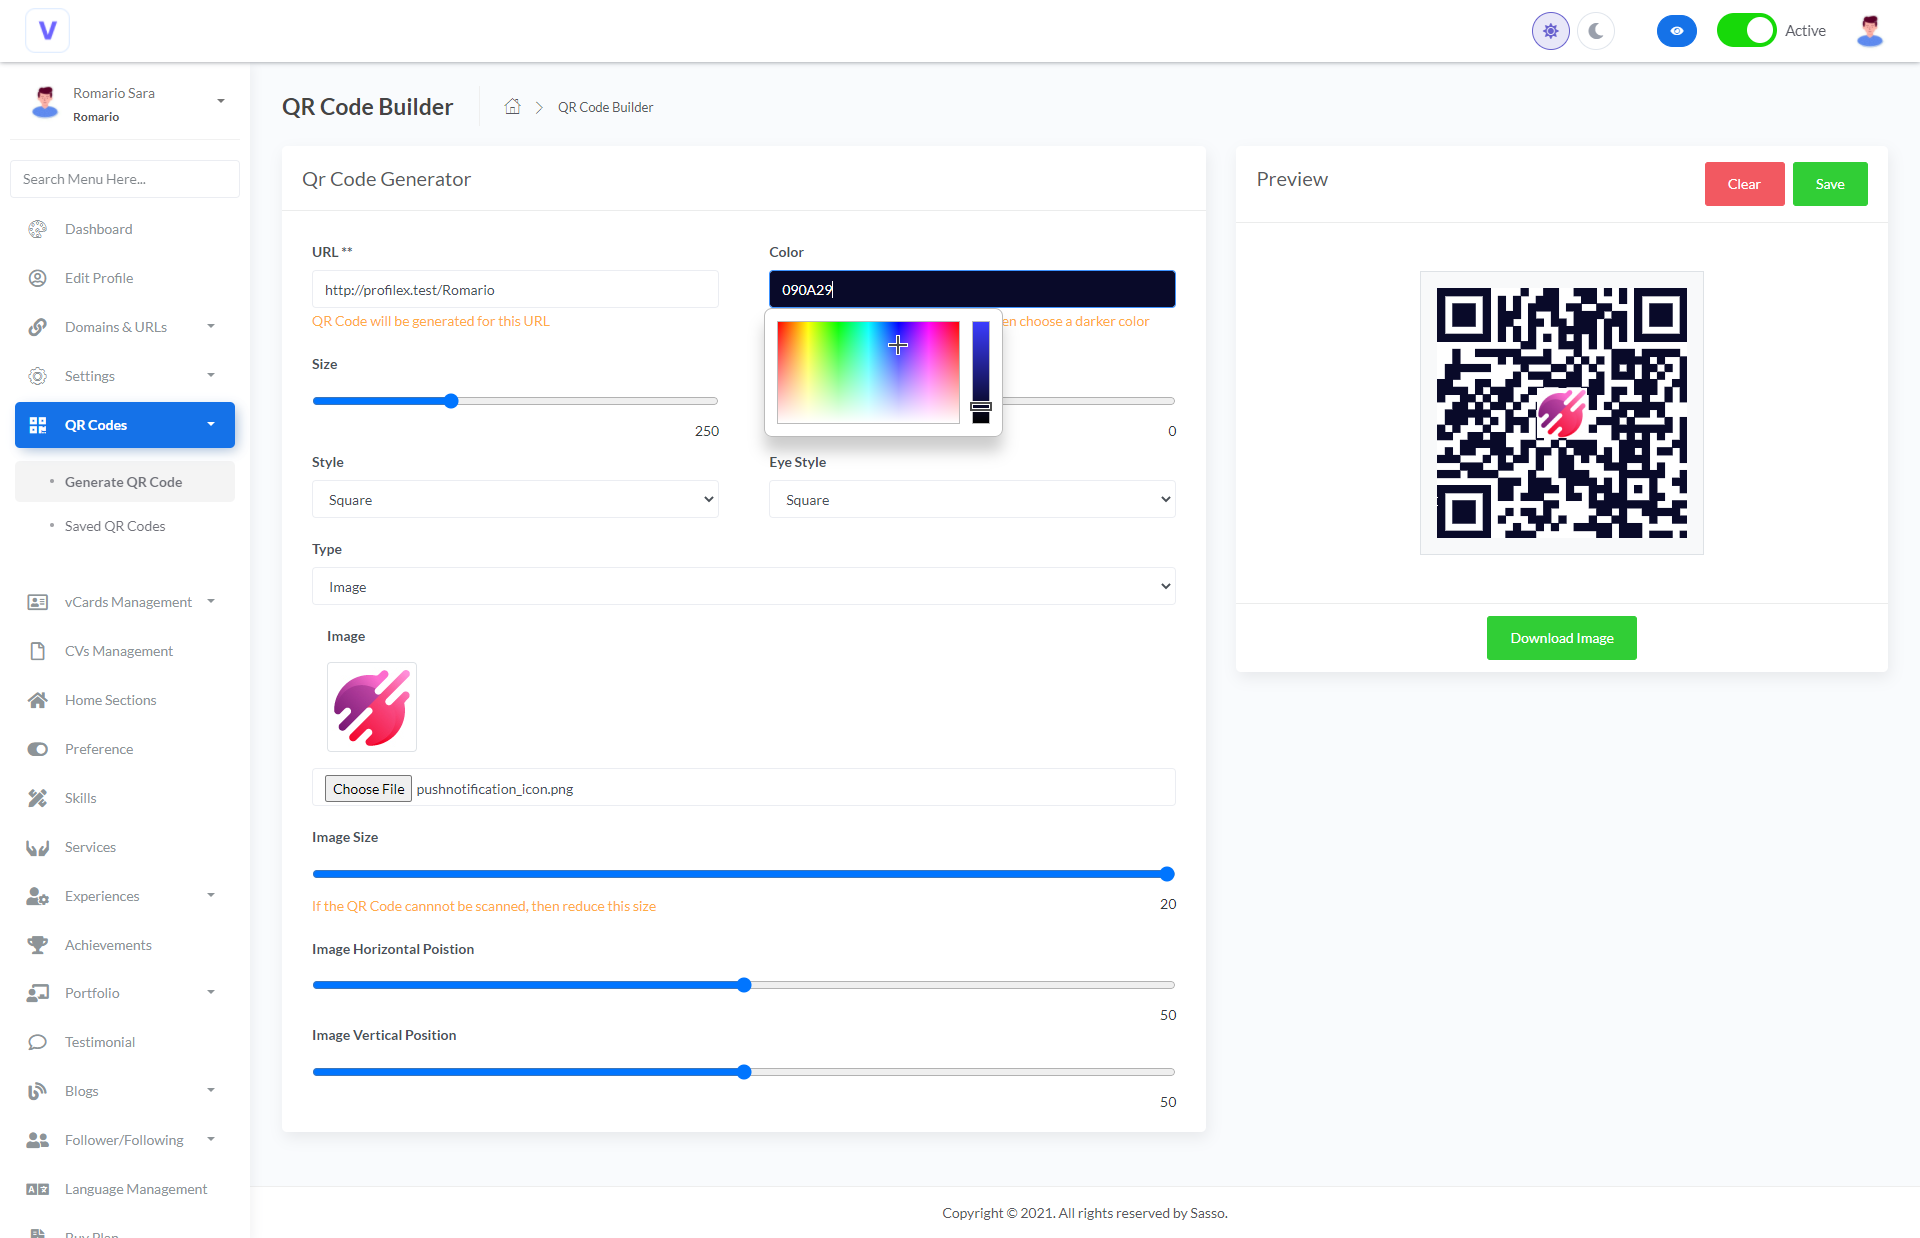Open Saved QR Codes submenu item
The height and width of the screenshot is (1238, 1920).
115,526
